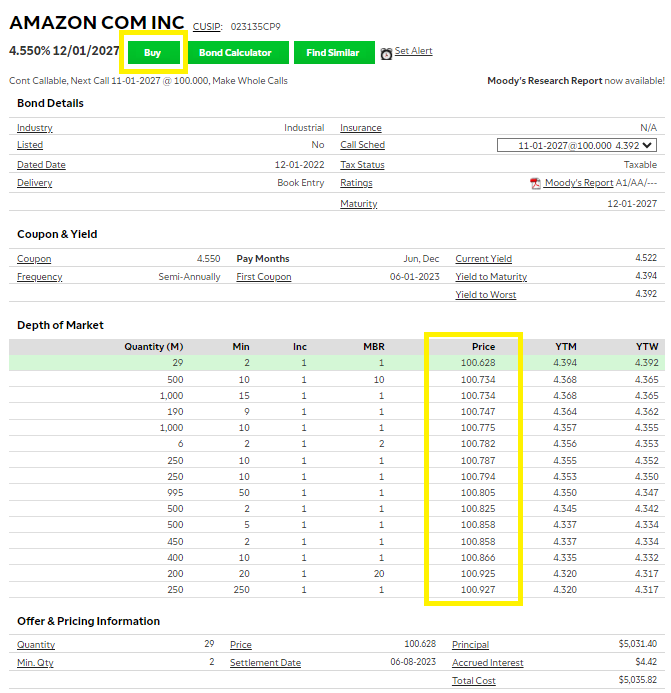Click the Find Similar button
Viewport: 671px width, 693px height.
tap(334, 53)
